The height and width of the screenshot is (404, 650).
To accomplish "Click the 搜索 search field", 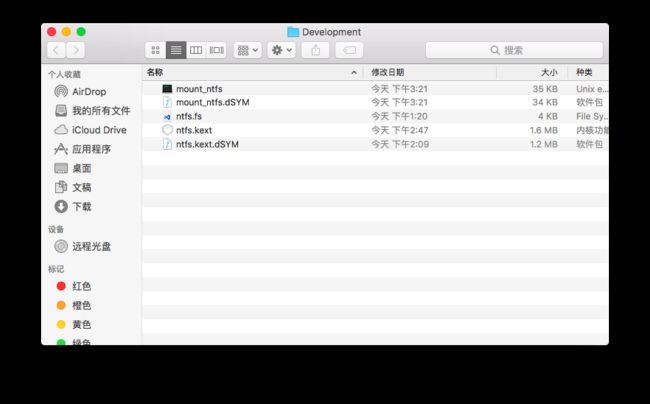I will 514,50.
